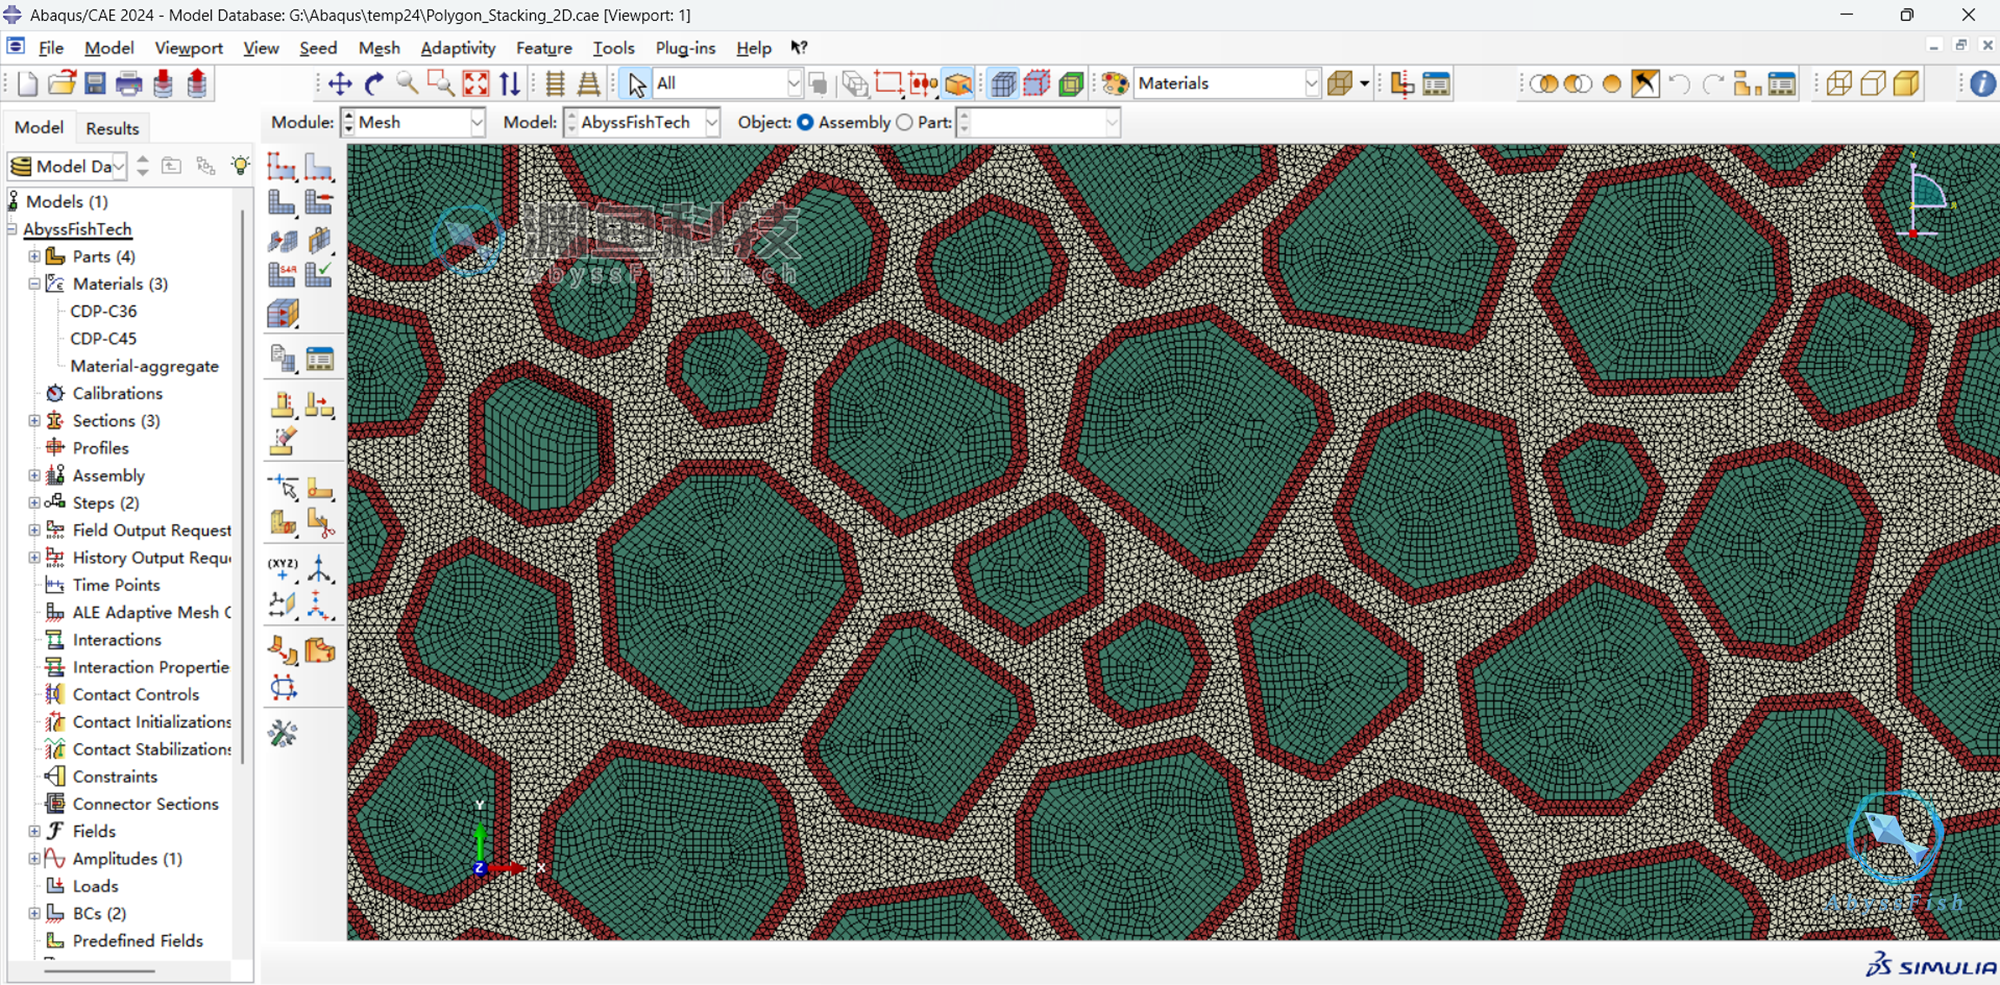The height and width of the screenshot is (985, 2000).
Task: Select the Pan View tool
Action: [x=340, y=84]
